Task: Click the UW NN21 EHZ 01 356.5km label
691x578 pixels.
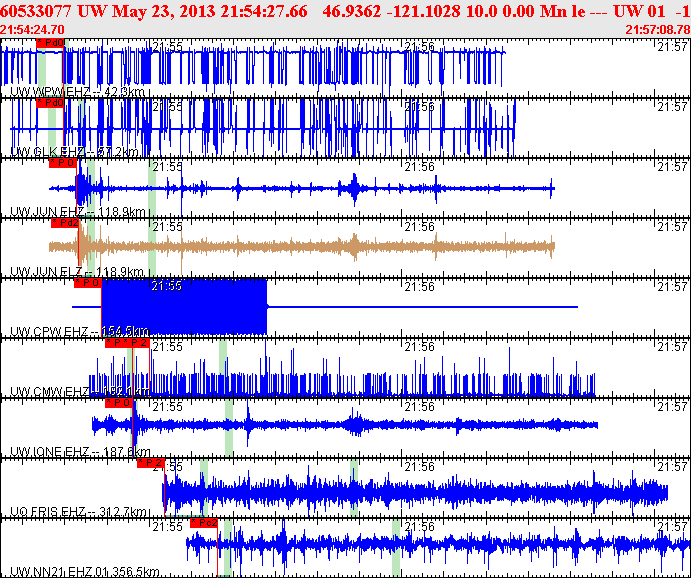Action: 85,572
